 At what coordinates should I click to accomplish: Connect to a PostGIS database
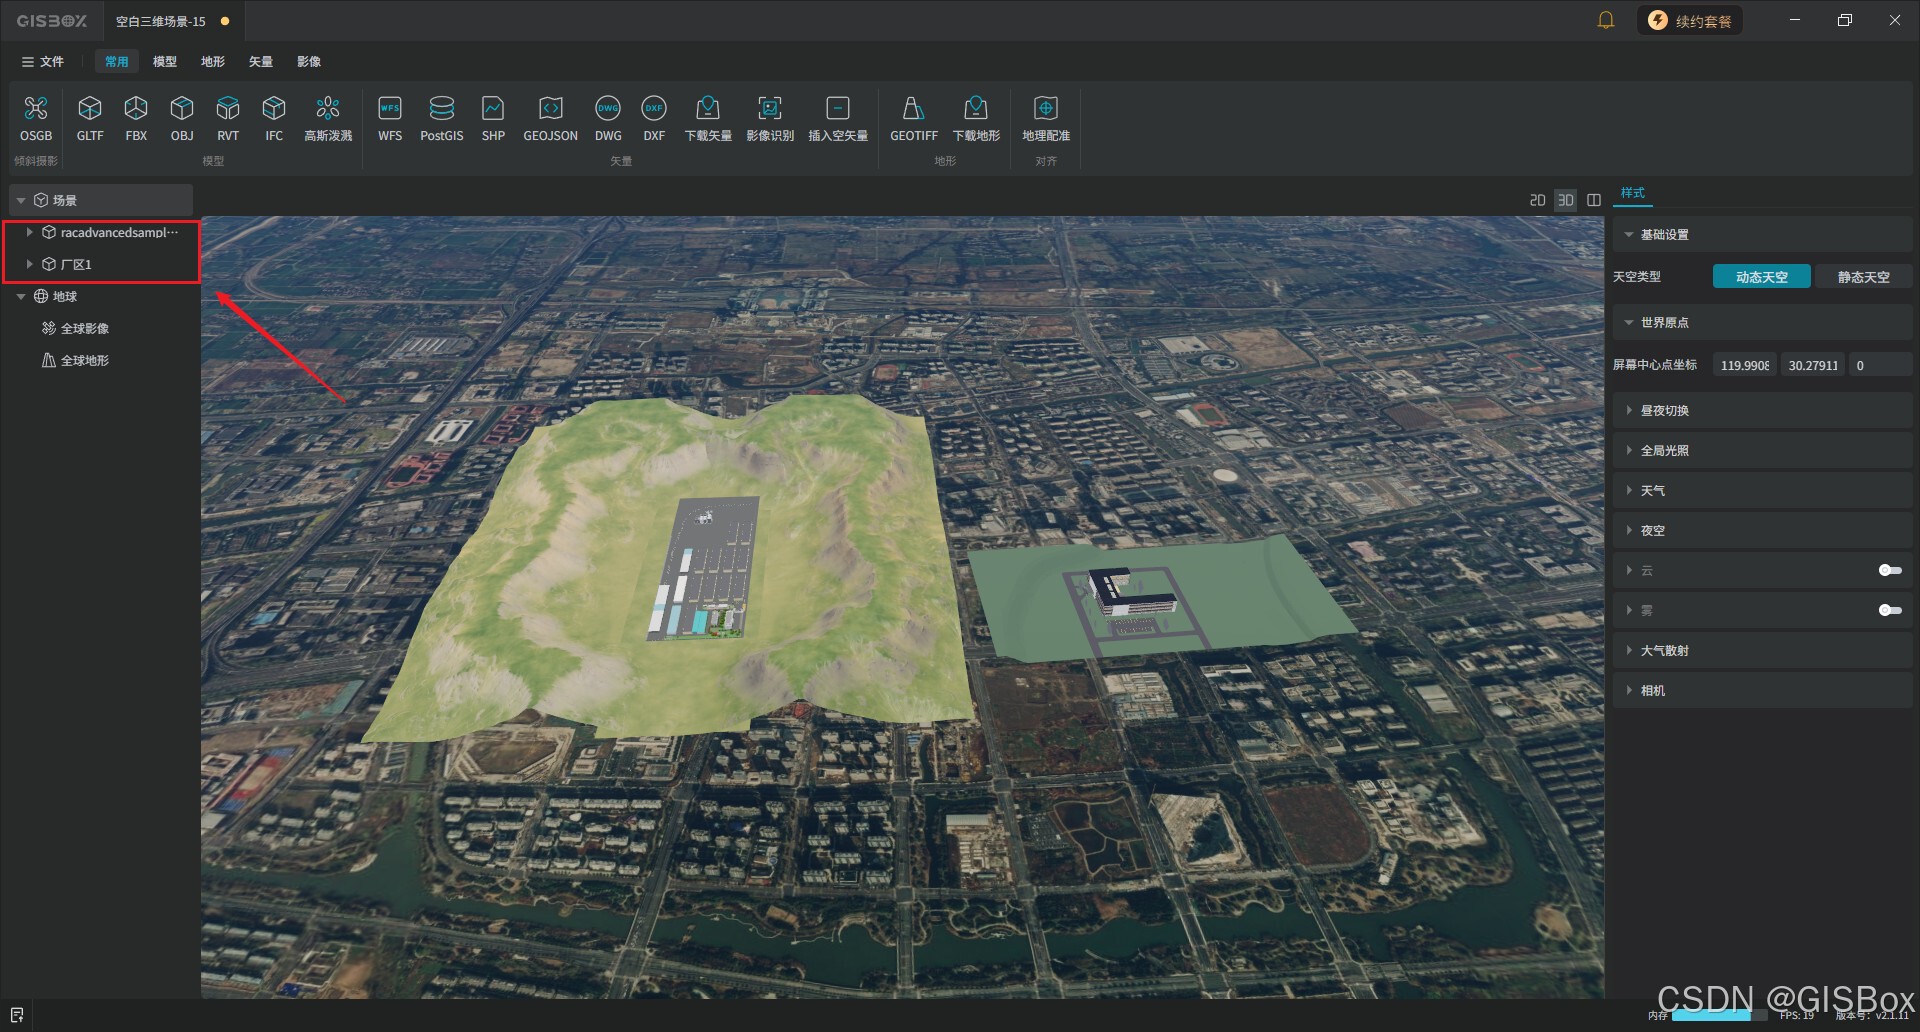click(442, 118)
